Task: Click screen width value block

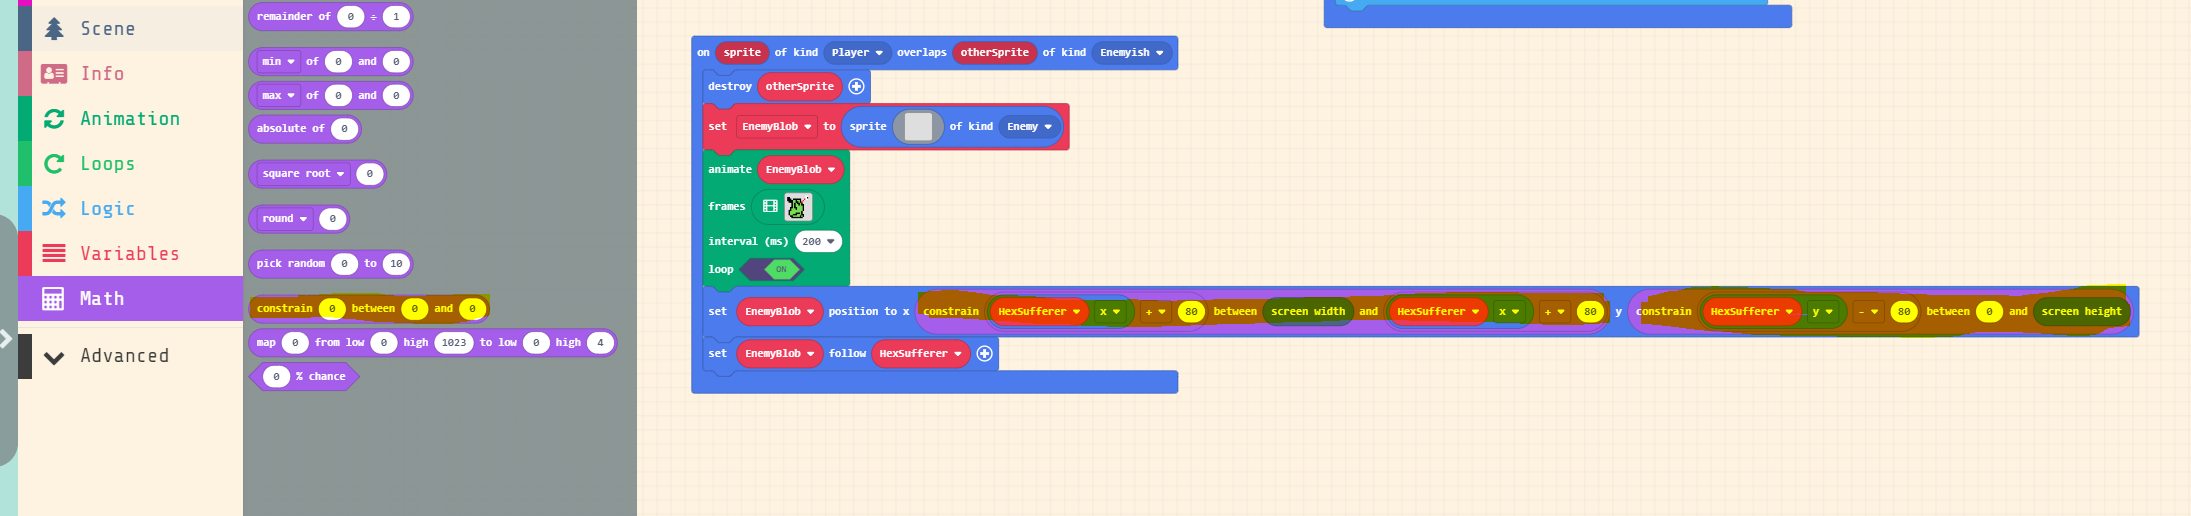Action: pyautogui.click(x=1307, y=311)
